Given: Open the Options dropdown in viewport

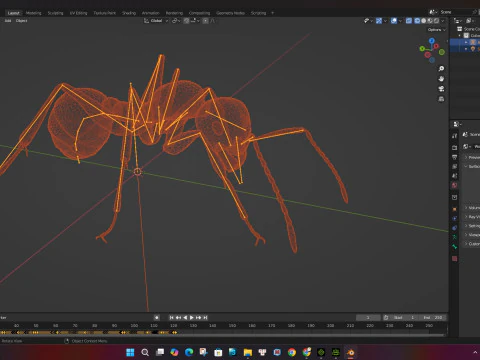Looking at the screenshot, I should pyautogui.click(x=437, y=30).
